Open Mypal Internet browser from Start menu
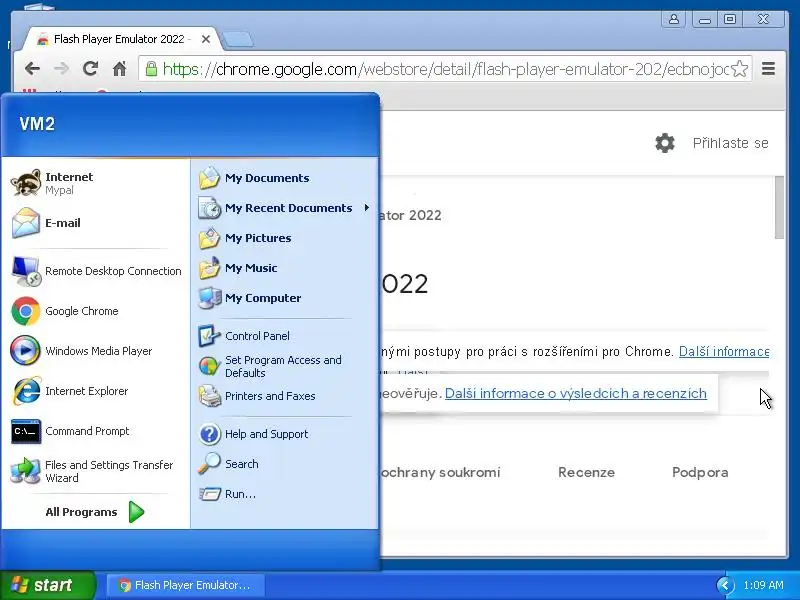Screen dimensions: 800x600 click(x=96, y=183)
